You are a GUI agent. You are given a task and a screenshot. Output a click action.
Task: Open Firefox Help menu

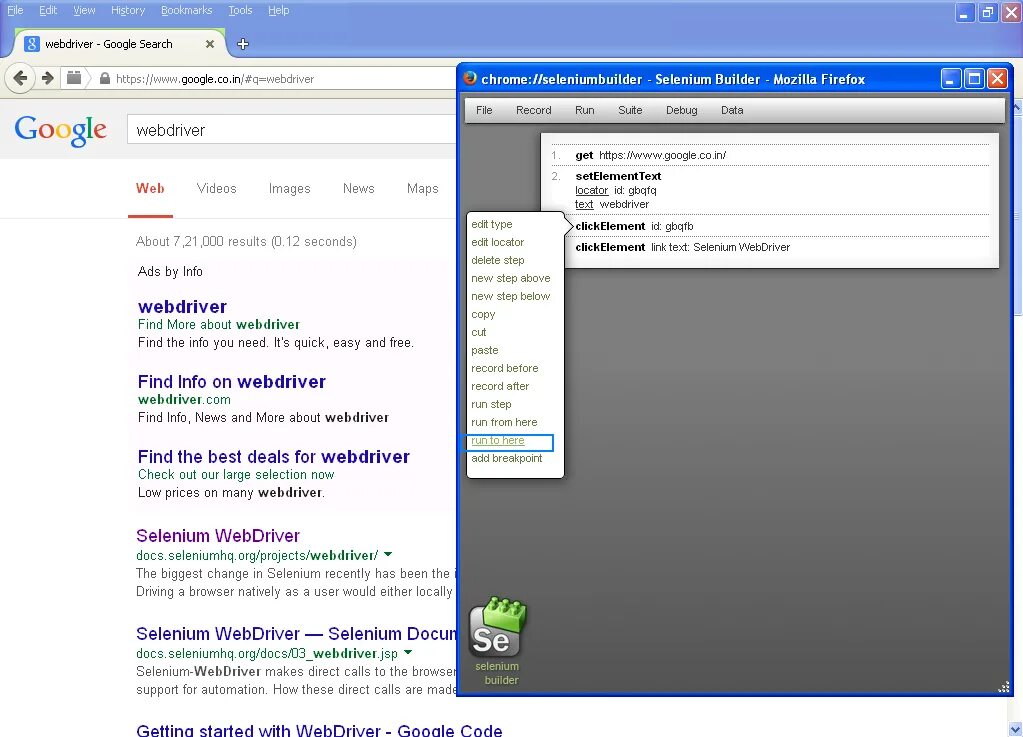tap(279, 10)
